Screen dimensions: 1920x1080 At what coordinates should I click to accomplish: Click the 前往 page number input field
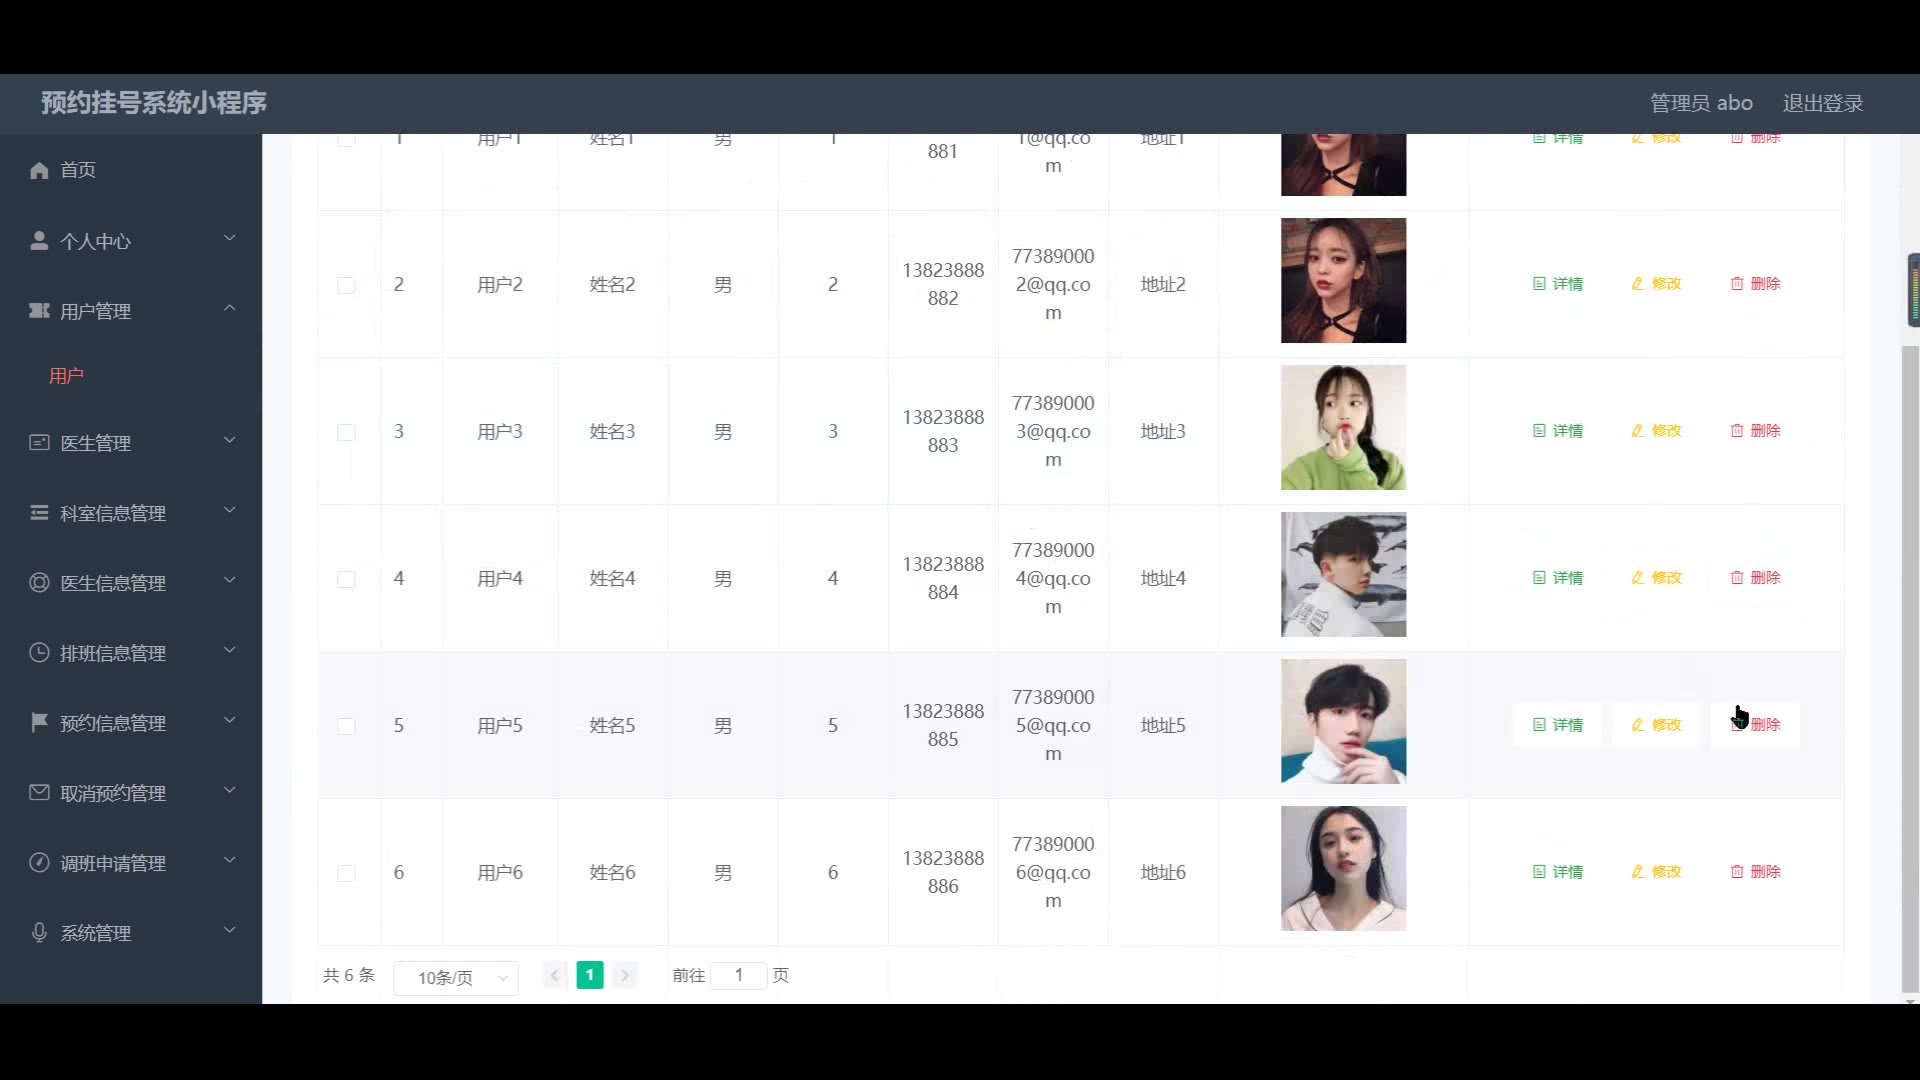[x=738, y=975]
